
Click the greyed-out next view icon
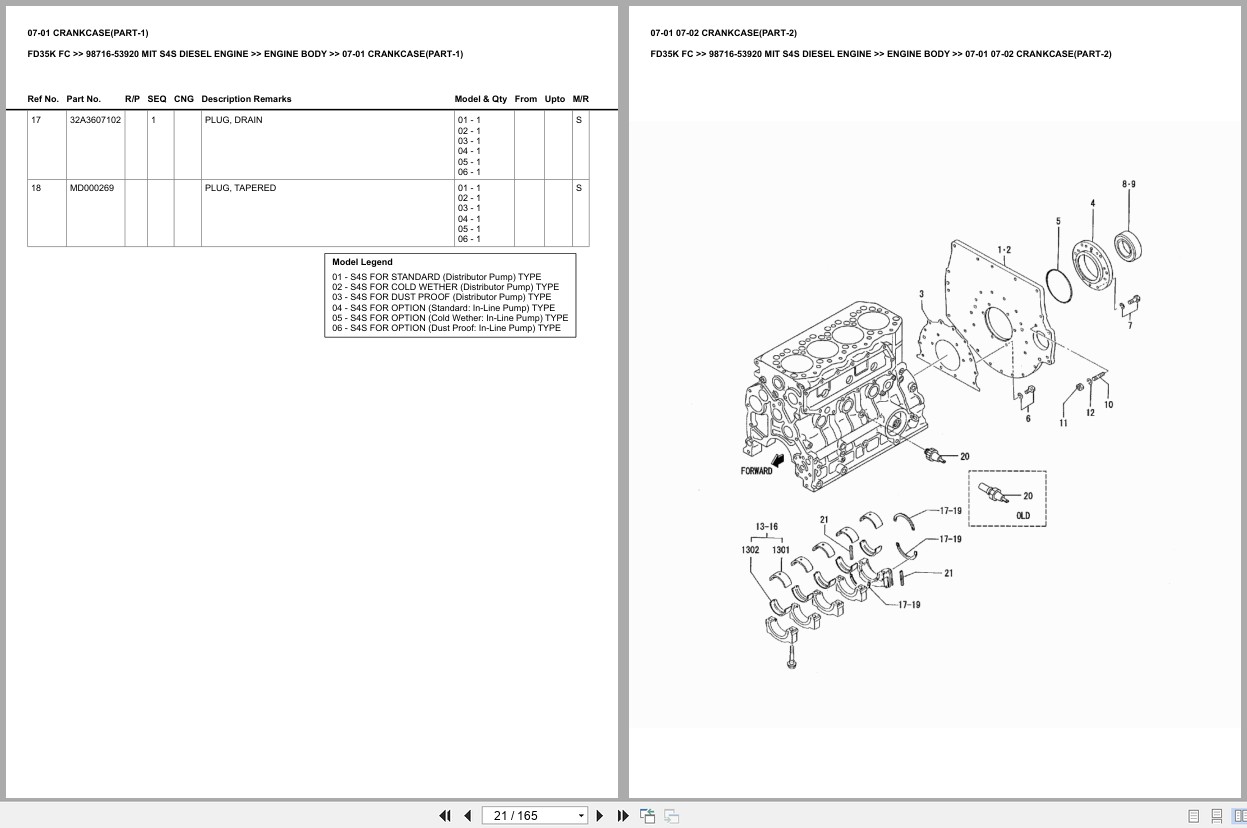(x=671, y=816)
